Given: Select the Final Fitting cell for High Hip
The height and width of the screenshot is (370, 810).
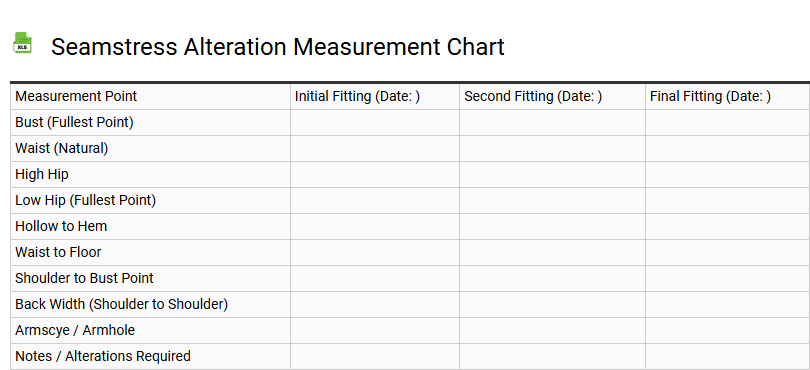Looking at the screenshot, I should click(727, 174).
